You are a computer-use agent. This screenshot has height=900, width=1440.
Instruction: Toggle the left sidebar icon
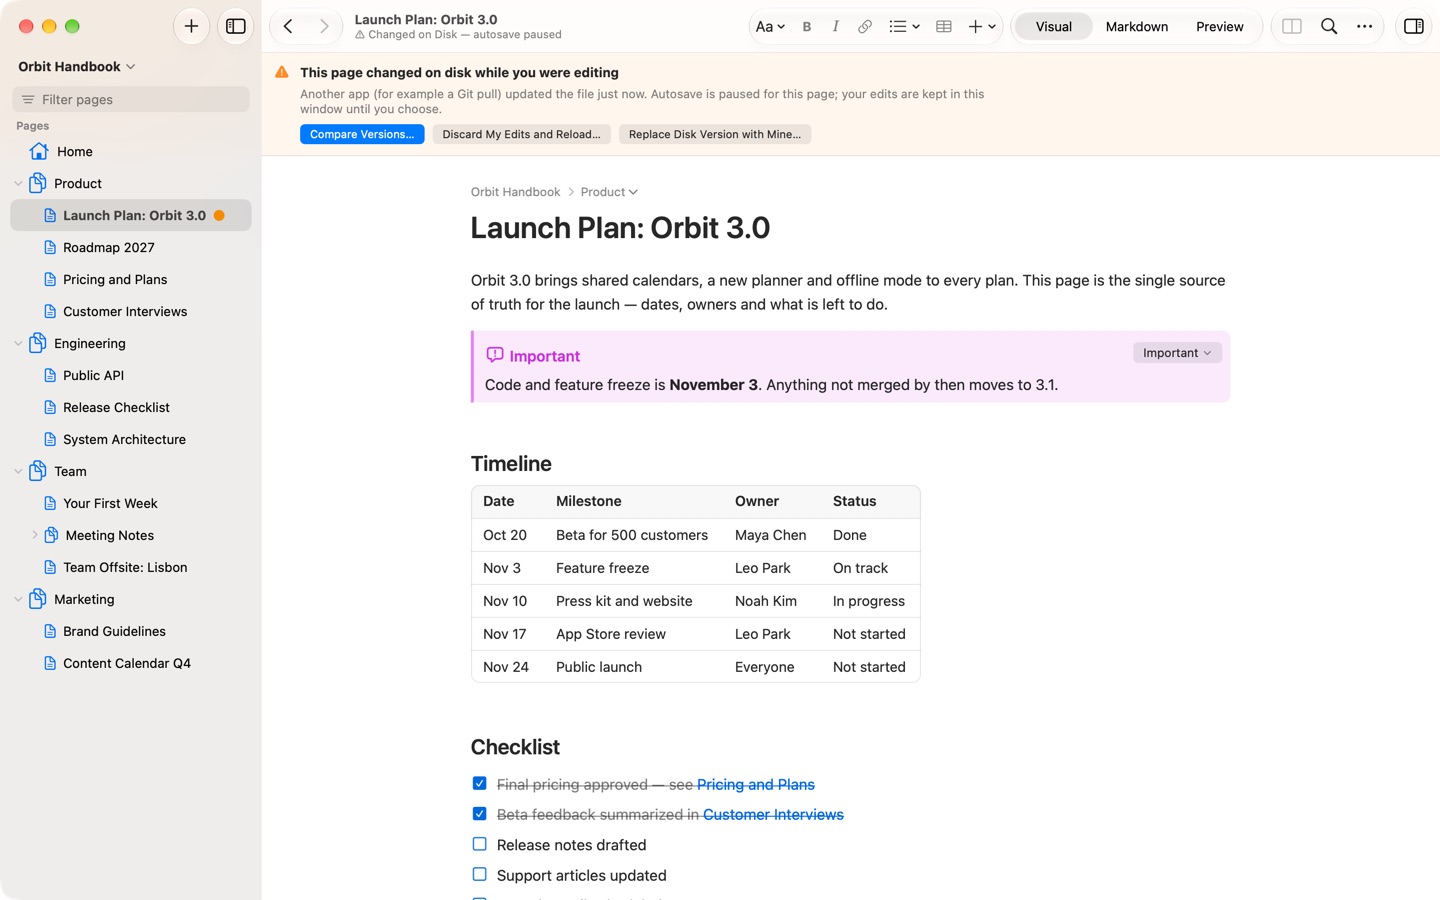click(236, 26)
